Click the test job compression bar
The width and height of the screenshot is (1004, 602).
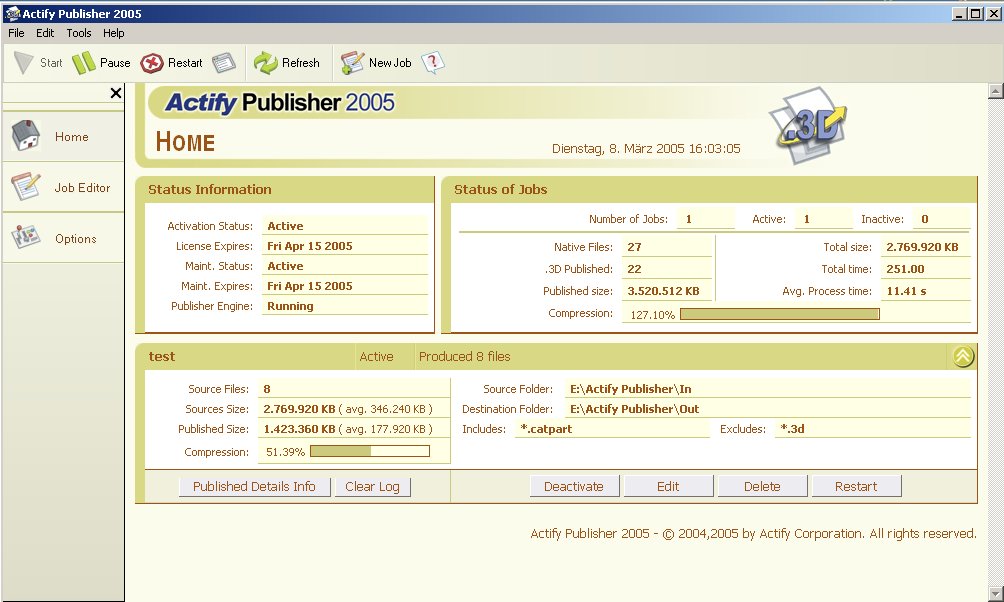point(369,452)
